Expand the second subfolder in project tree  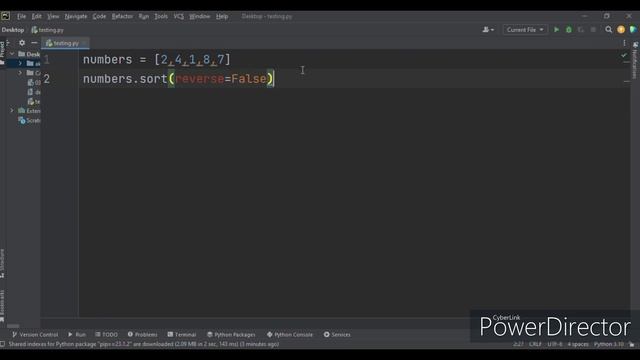(20, 73)
